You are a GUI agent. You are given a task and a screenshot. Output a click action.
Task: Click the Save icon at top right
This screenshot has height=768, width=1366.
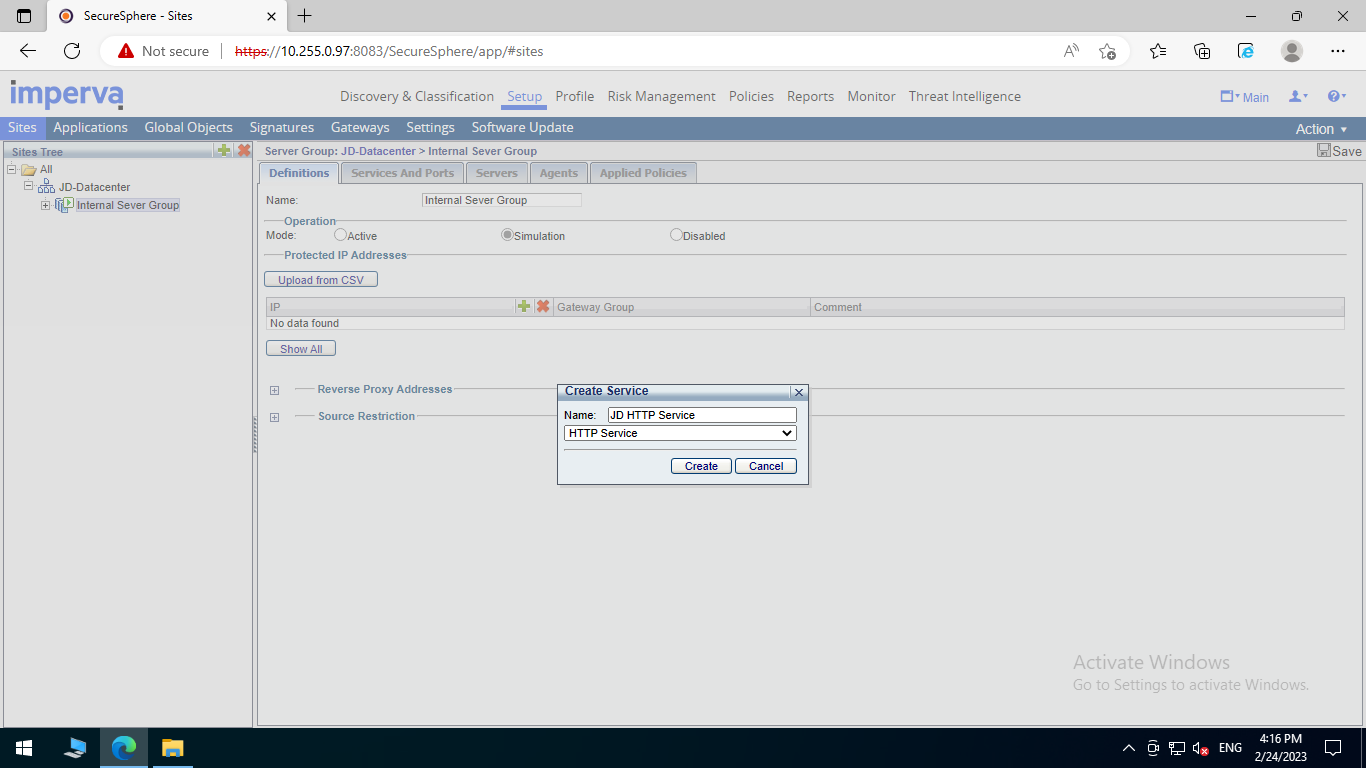click(1322, 151)
